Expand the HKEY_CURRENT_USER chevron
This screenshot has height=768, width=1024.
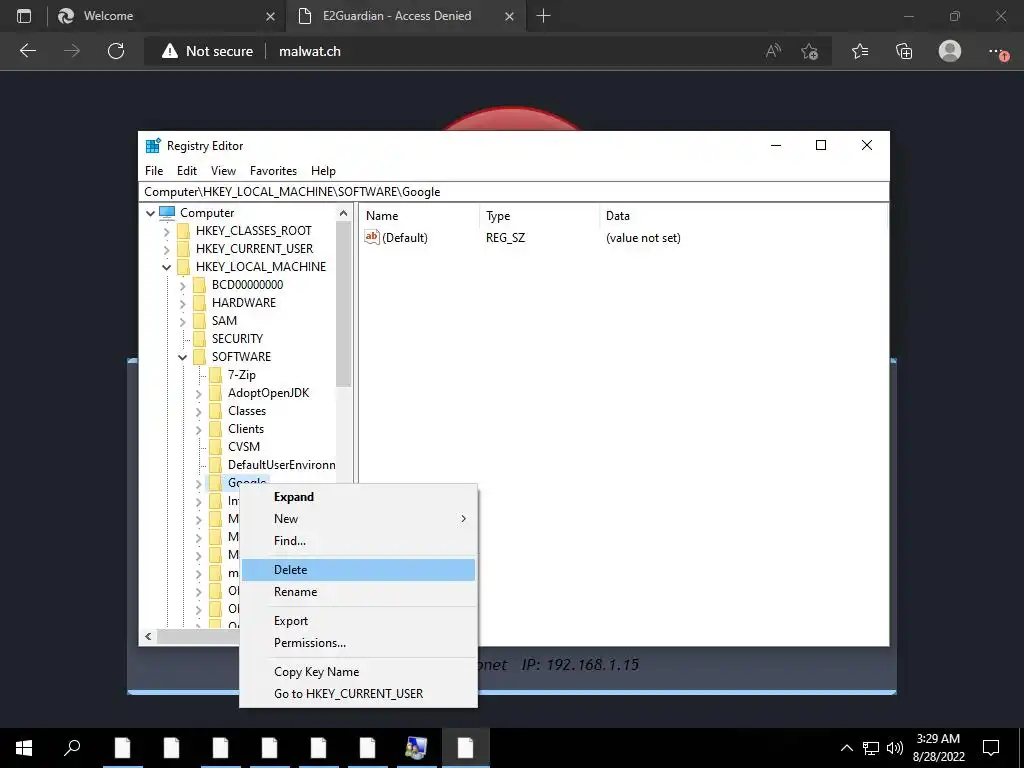click(167, 249)
